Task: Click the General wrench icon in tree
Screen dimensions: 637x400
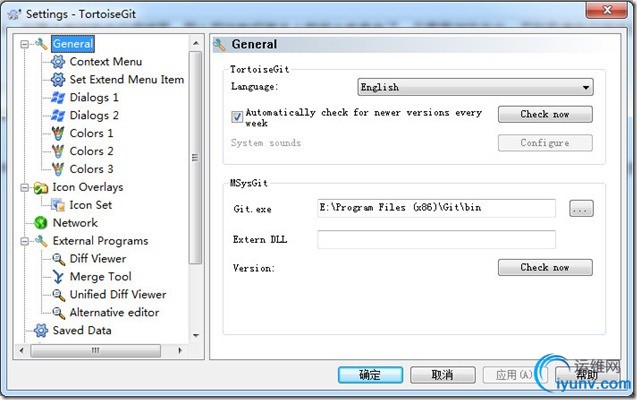Action: click(41, 44)
